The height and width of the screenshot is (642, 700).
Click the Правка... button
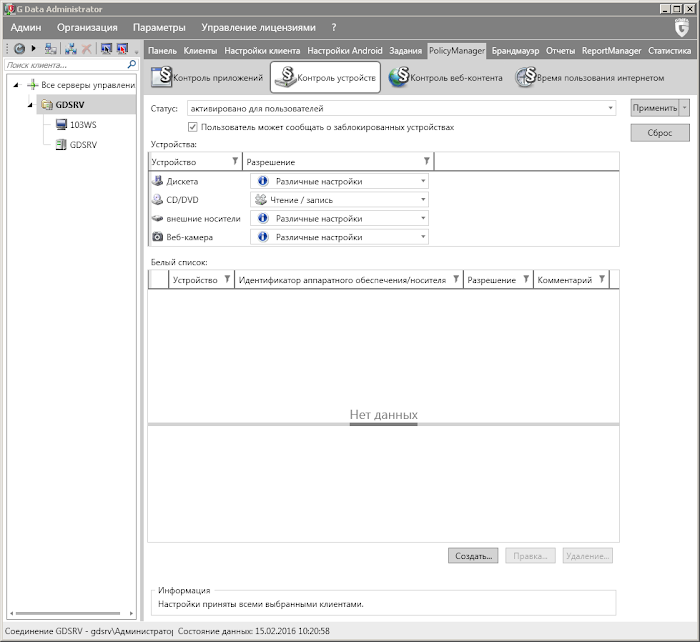[x=530, y=556]
